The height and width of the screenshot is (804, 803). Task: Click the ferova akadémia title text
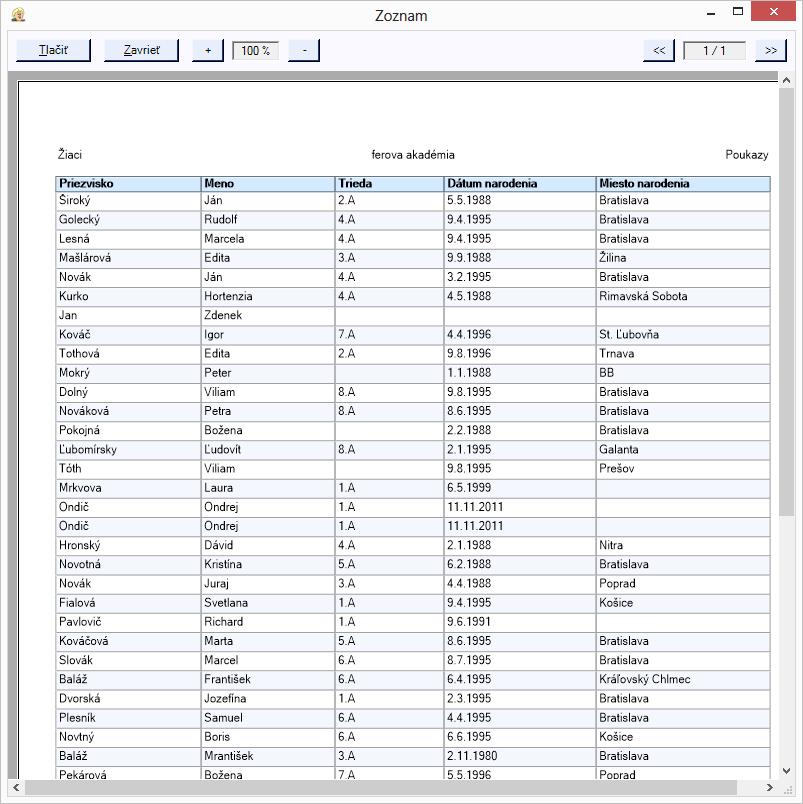coord(413,154)
